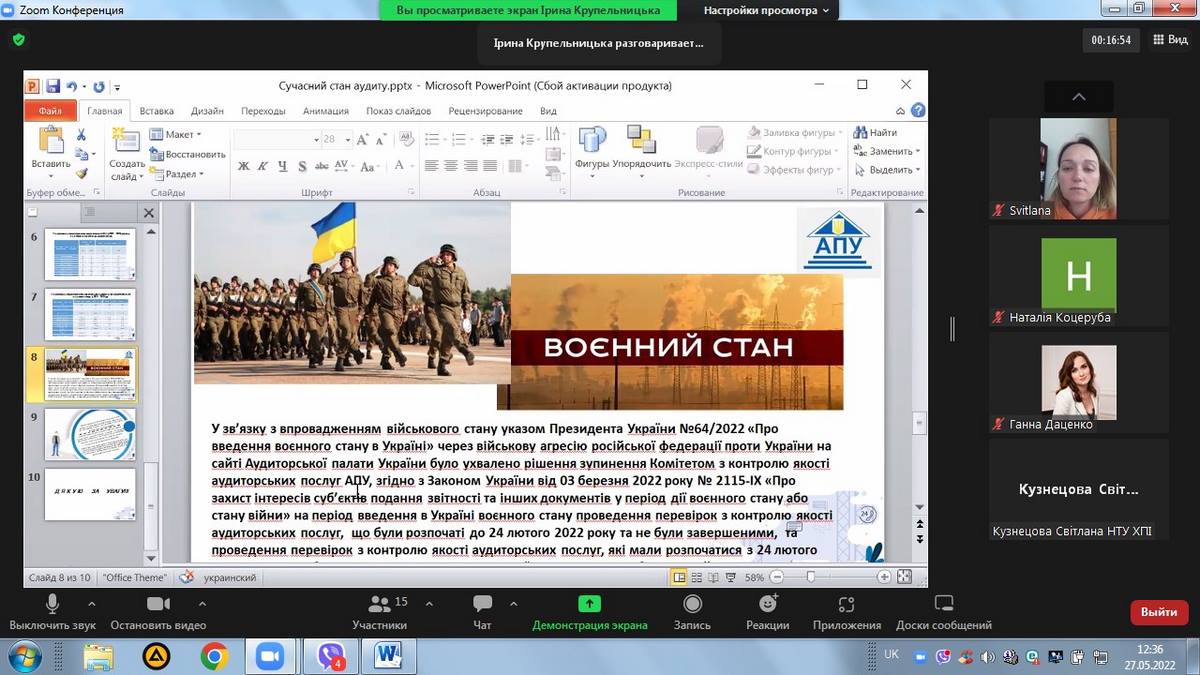Expand the Настройки просмотра dropdown

(x=766, y=11)
